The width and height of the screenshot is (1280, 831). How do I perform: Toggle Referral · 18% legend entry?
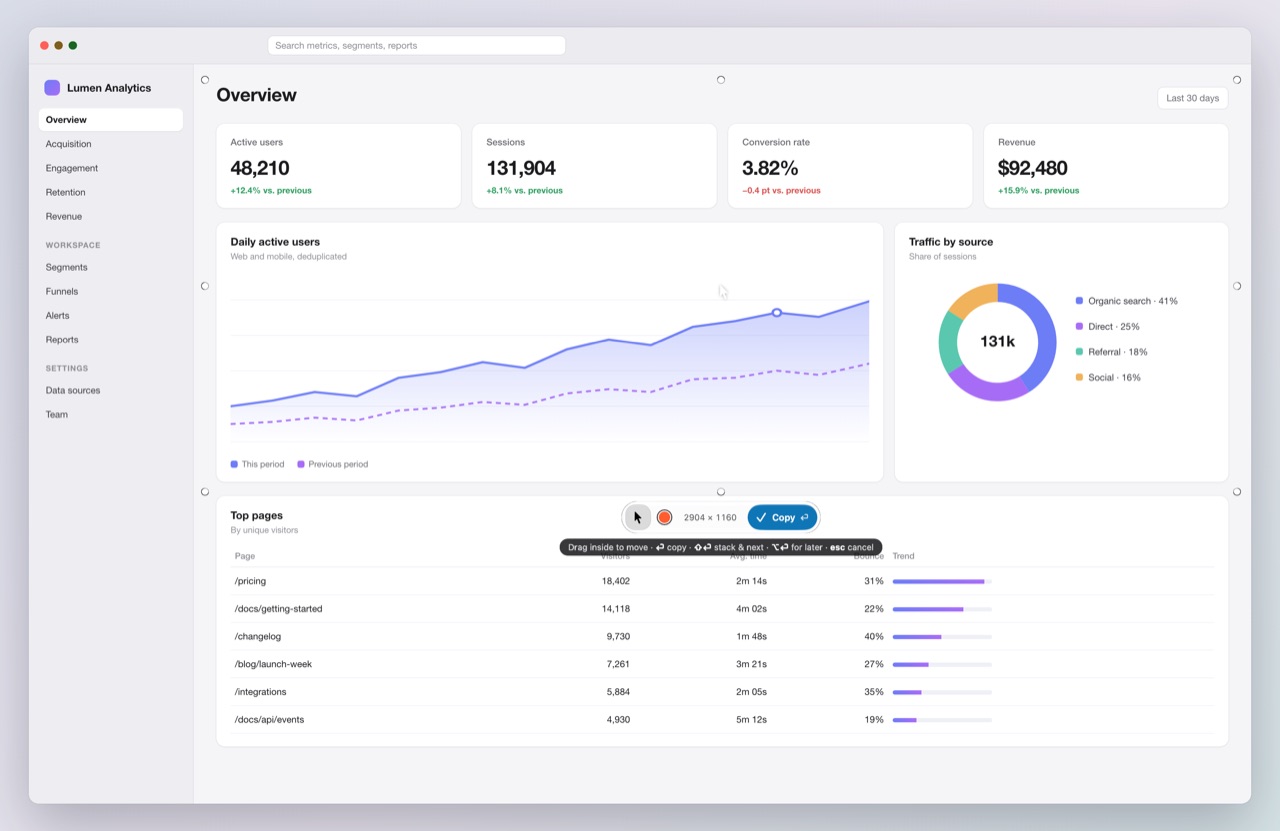(x=1111, y=352)
